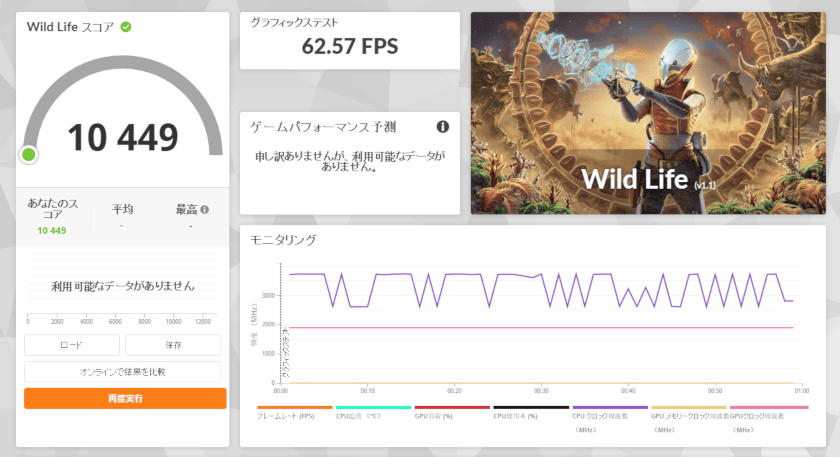Click オンラインで結果を比較 button

tap(123, 371)
